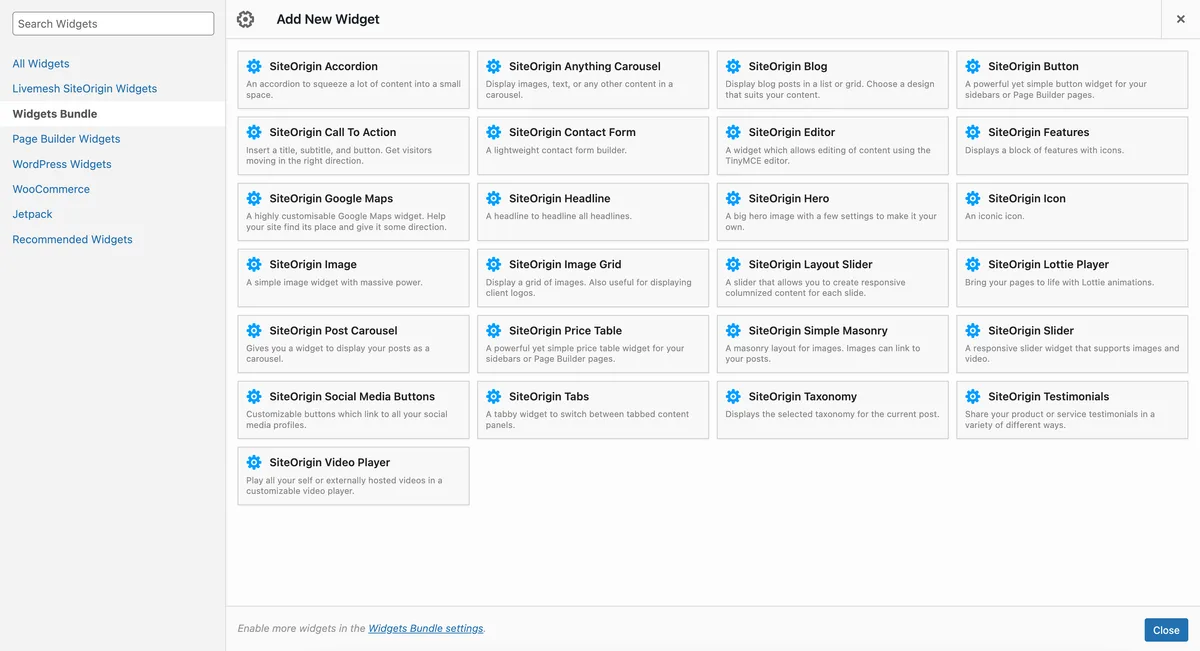
Task: Choose the SiteOrigin Hero title
Action: (x=789, y=198)
